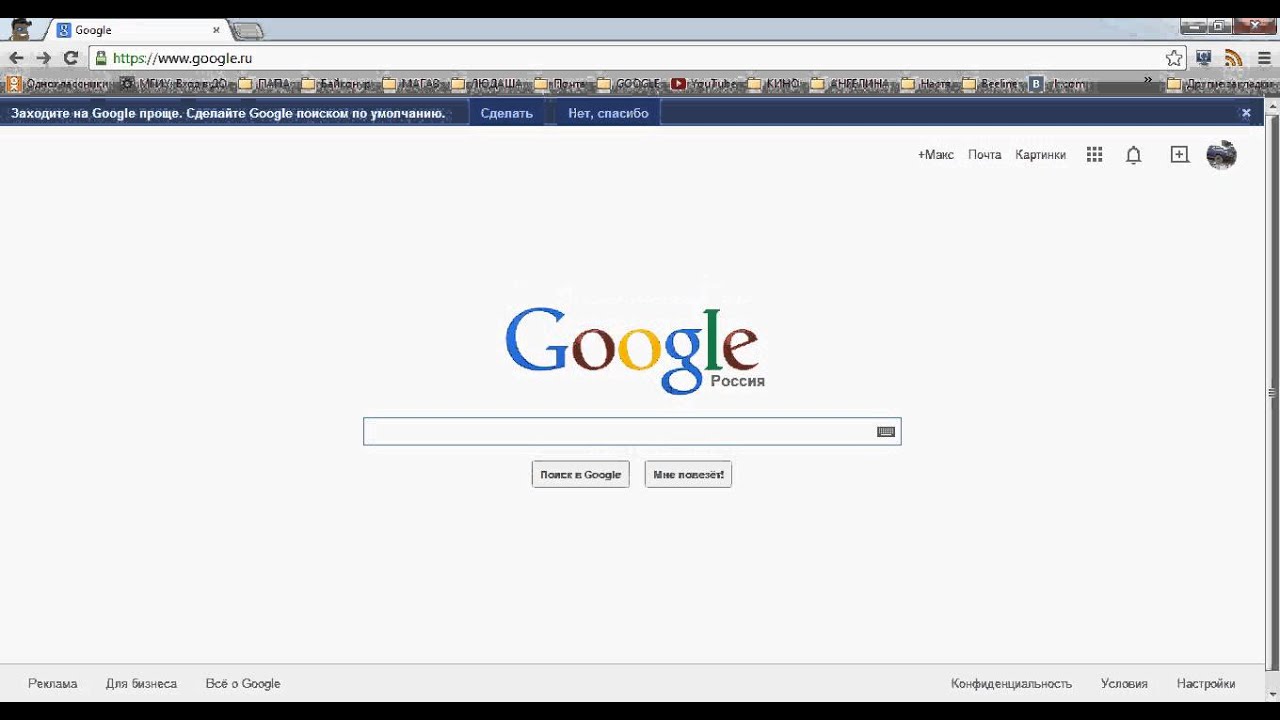Bookmark this page with the star icon

click(x=1174, y=58)
